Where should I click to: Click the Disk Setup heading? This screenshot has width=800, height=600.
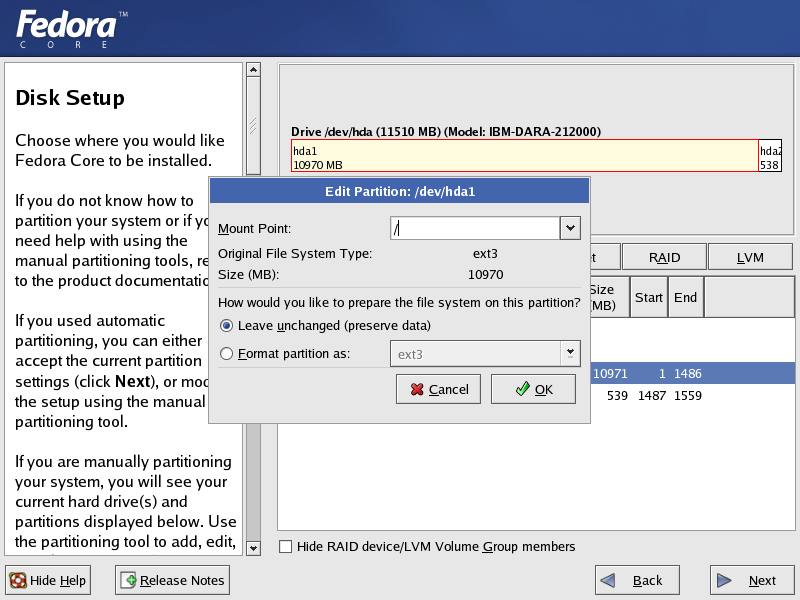pyautogui.click(x=70, y=98)
